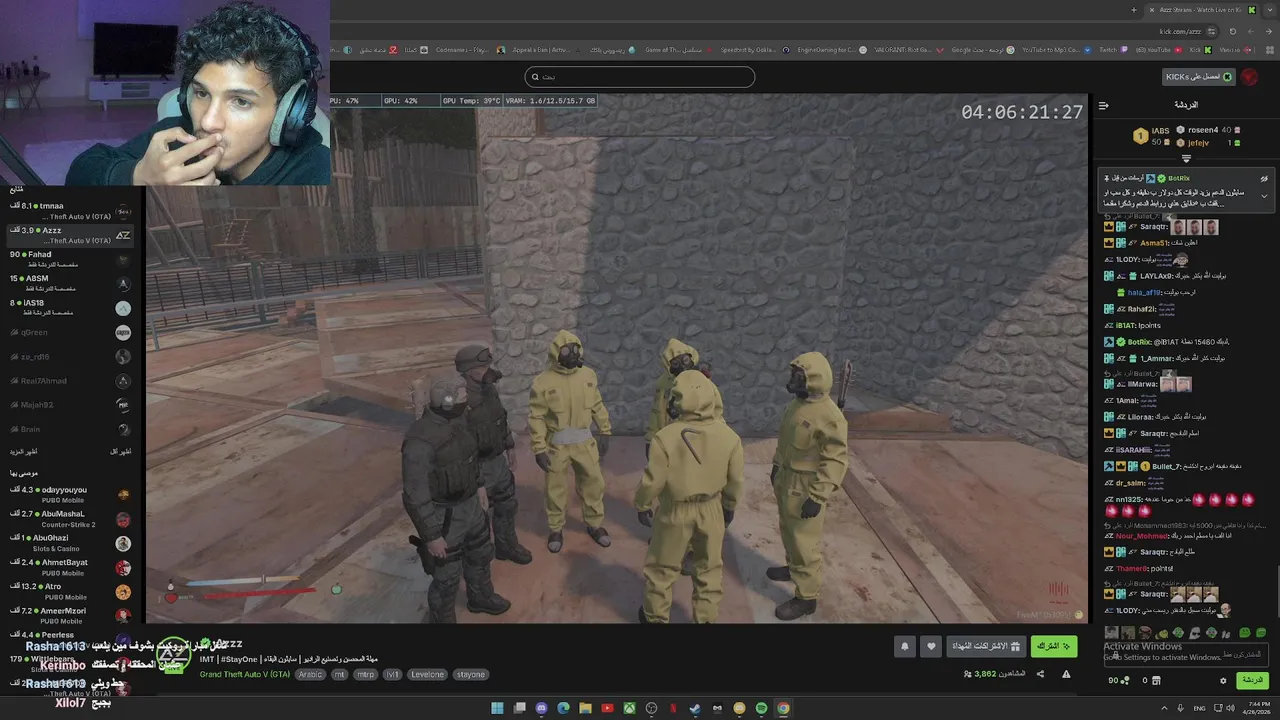Click the Kick search bar

coord(640,77)
